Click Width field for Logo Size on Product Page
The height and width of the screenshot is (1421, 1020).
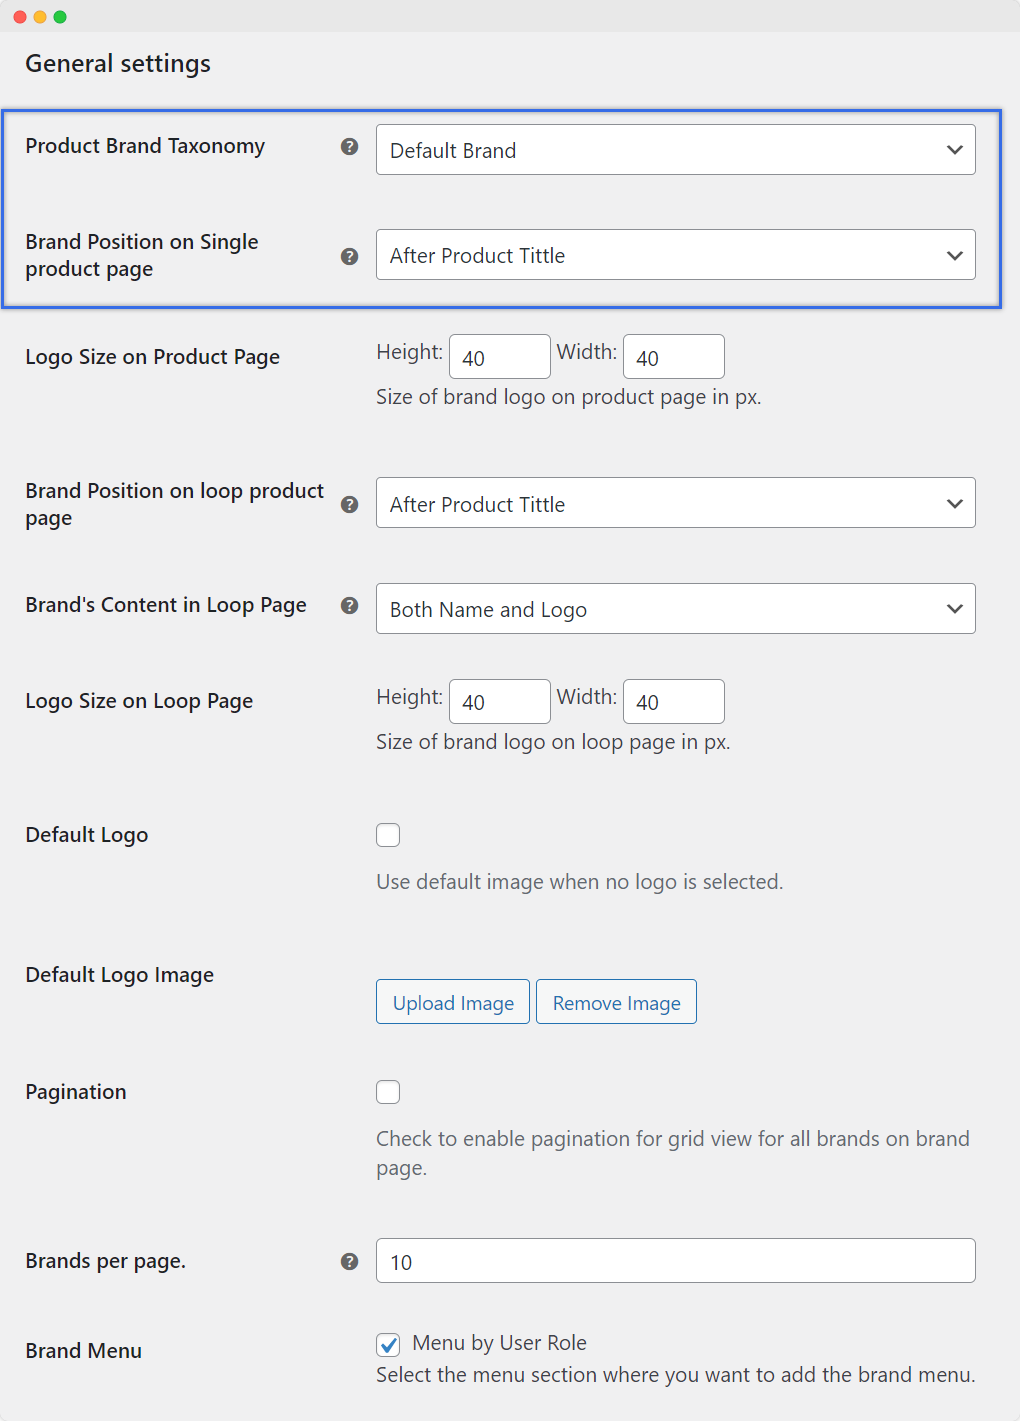point(673,357)
